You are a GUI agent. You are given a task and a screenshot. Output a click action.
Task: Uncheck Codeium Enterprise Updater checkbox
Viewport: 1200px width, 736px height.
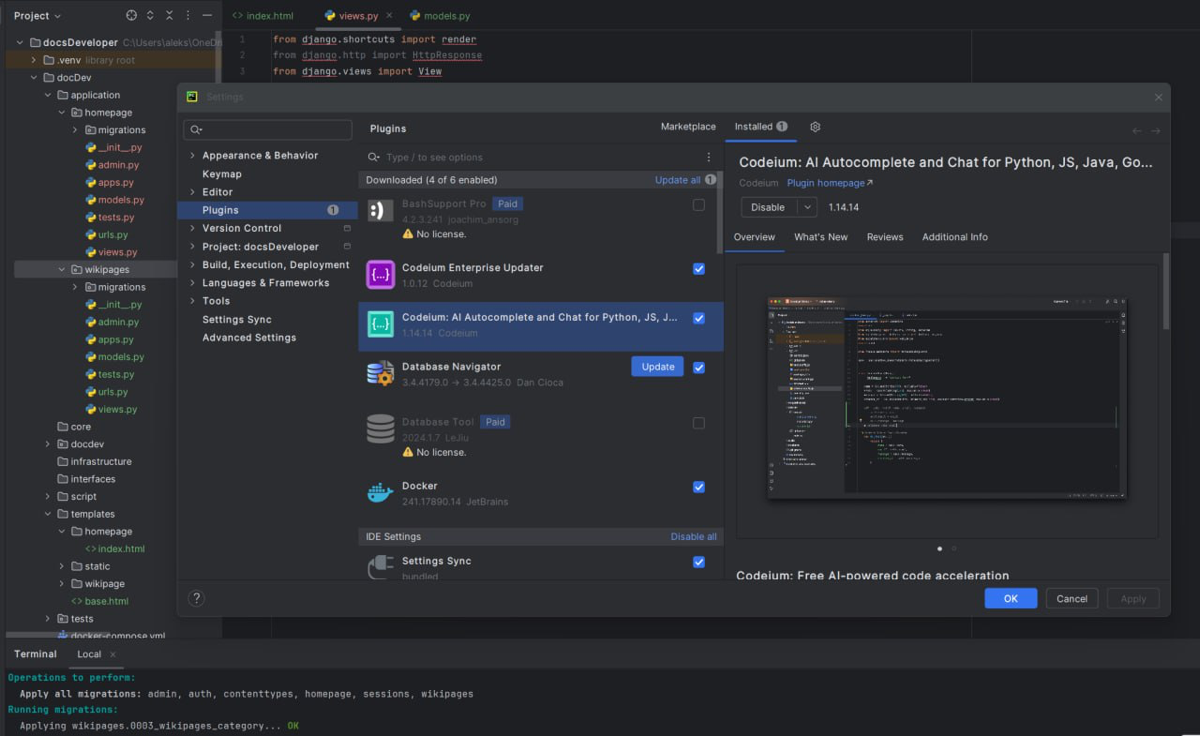pyautogui.click(x=699, y=269)
